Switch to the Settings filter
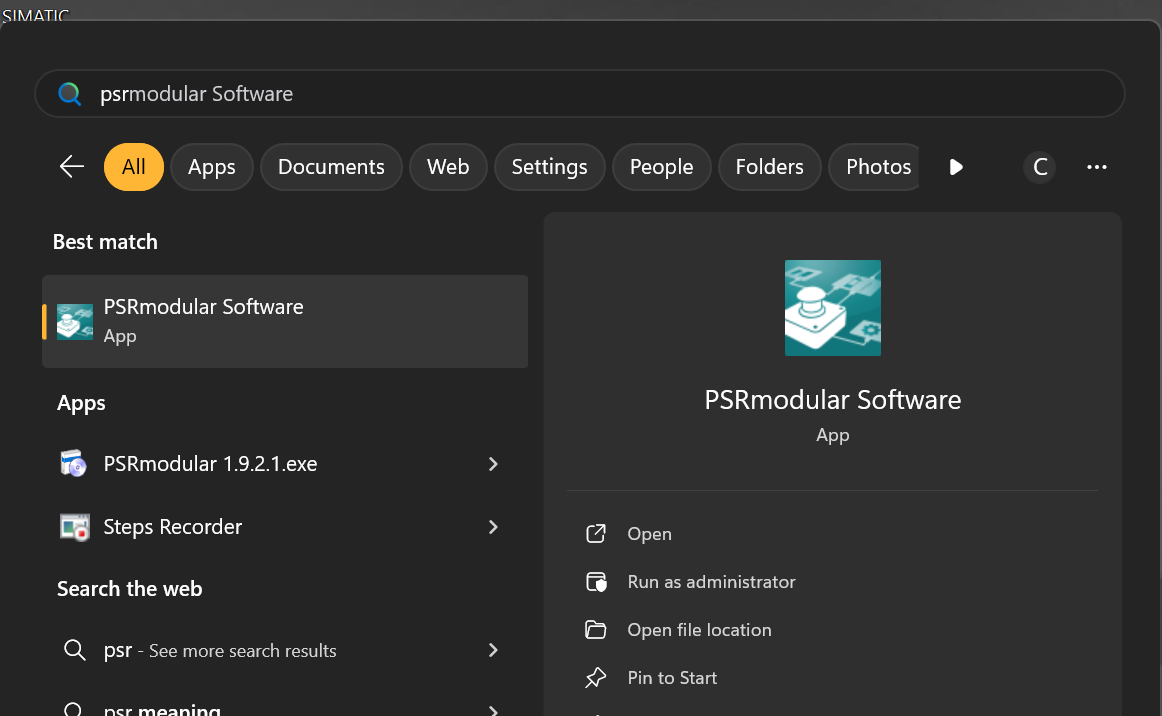Screen dimensions: 1162x716 point(549,167)
